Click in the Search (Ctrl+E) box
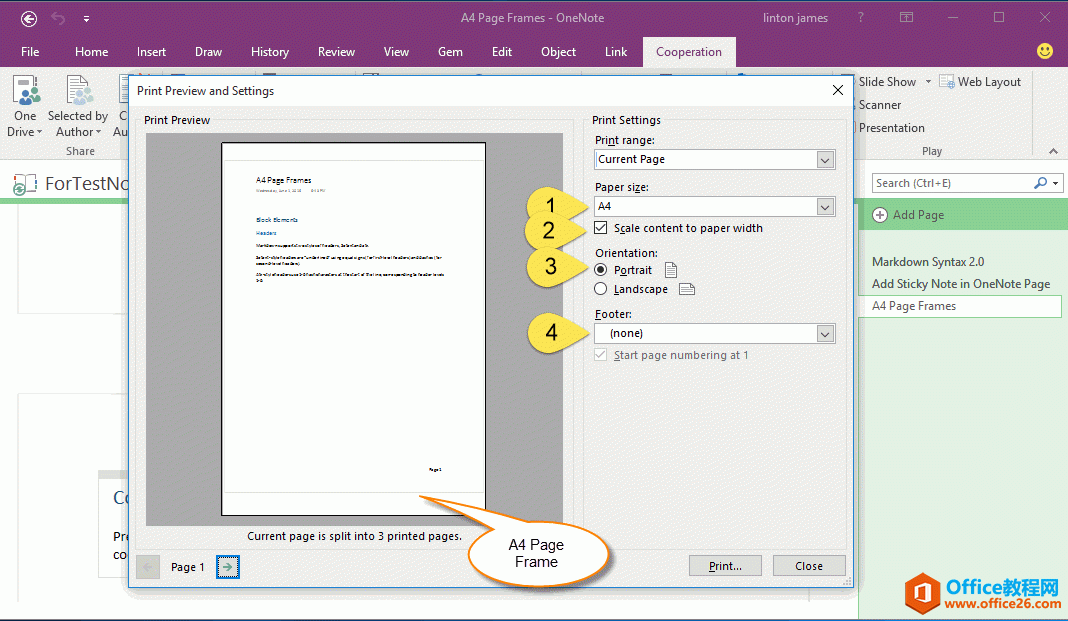The width and height of the screenshot is (1068, 621). (x=952, y=183)
